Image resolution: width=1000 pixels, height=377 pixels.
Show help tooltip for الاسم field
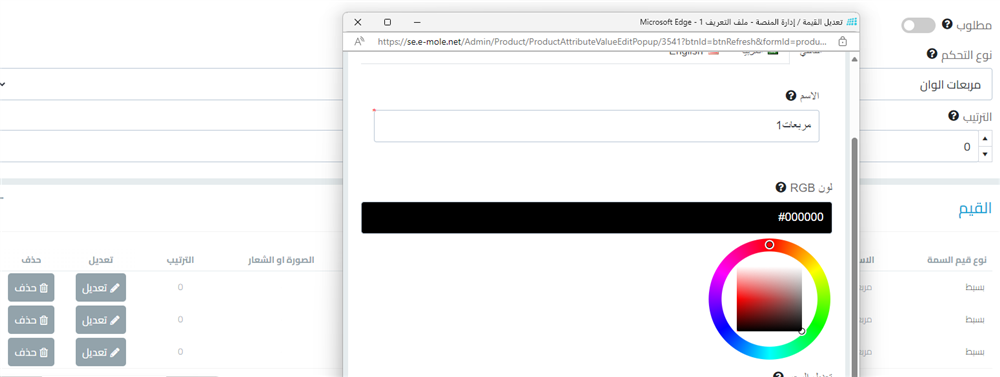coord(791,96)
